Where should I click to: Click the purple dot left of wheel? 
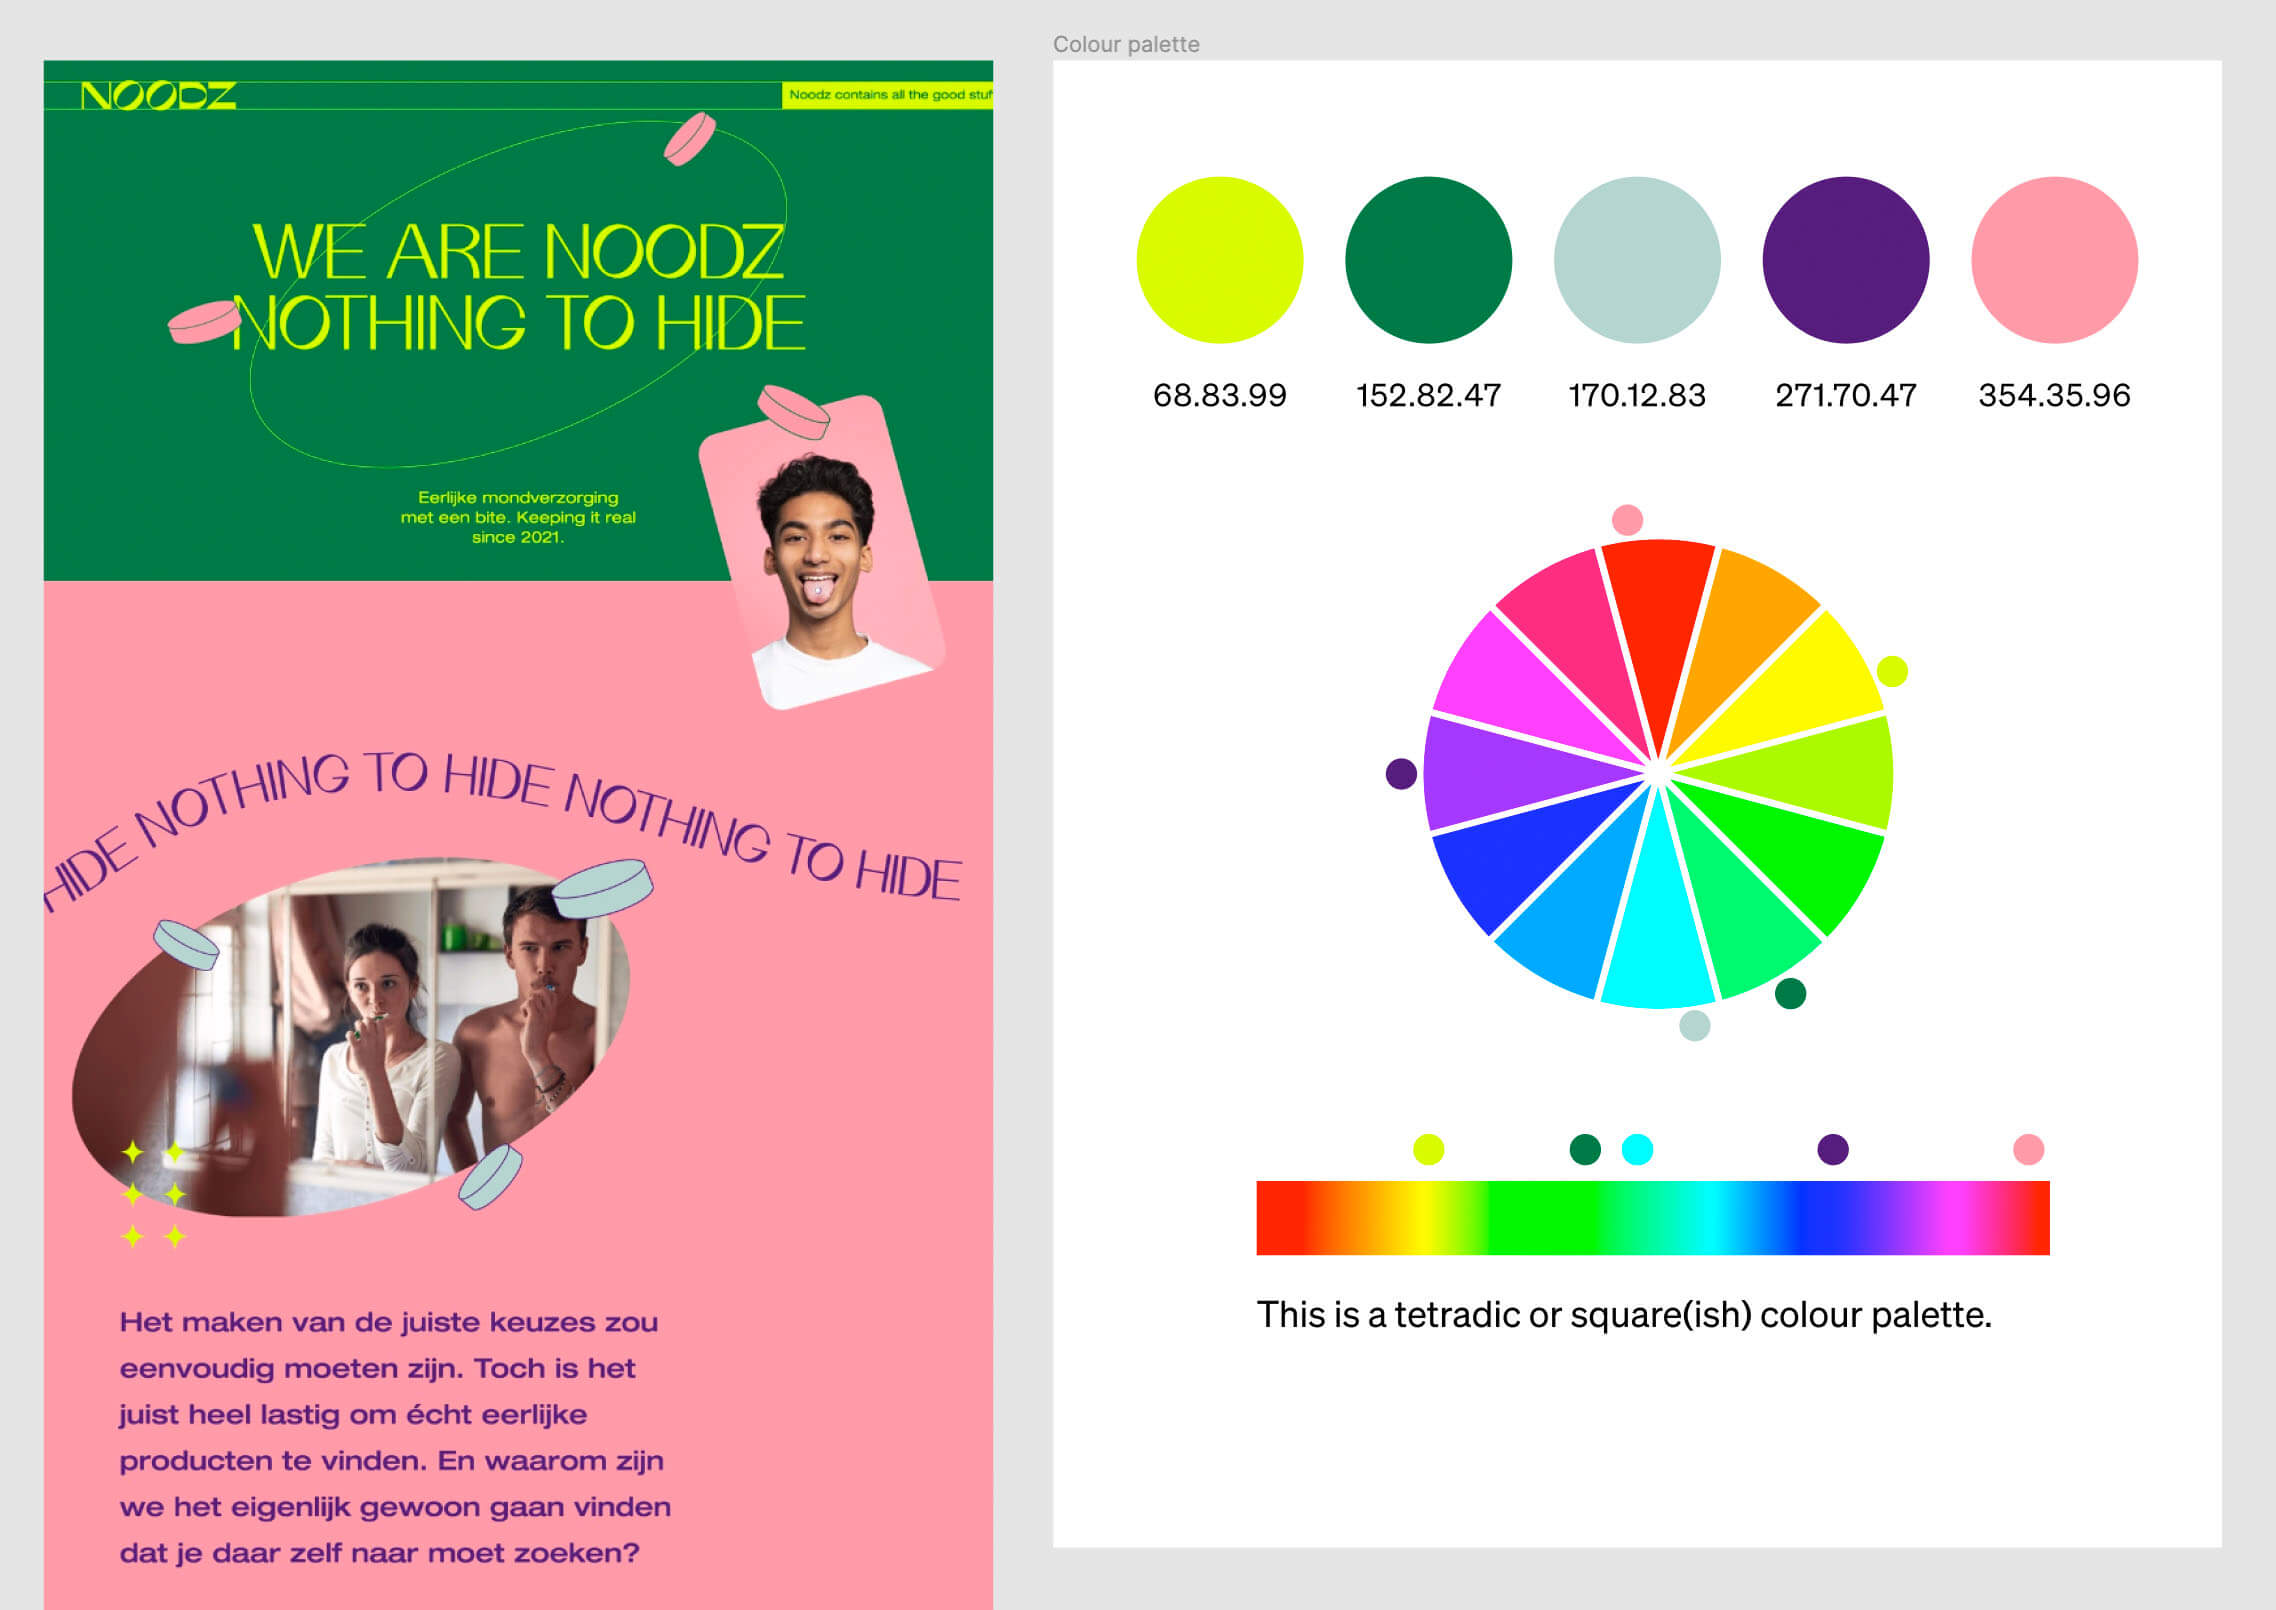point(1401,773)
